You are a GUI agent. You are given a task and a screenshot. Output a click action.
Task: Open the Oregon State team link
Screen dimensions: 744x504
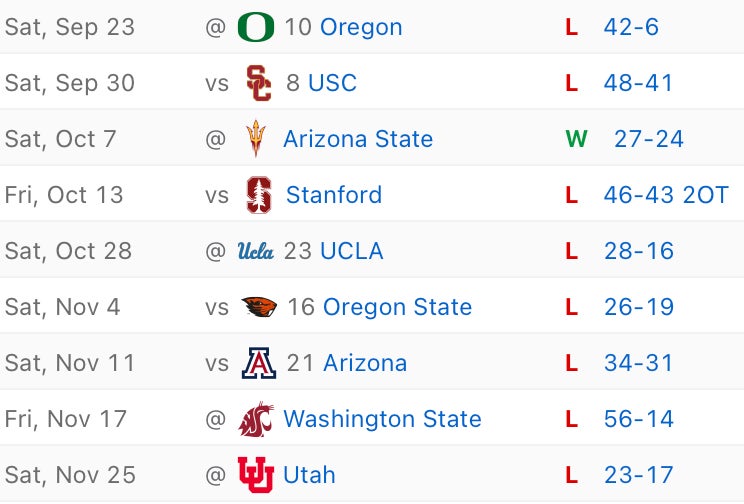397,307
